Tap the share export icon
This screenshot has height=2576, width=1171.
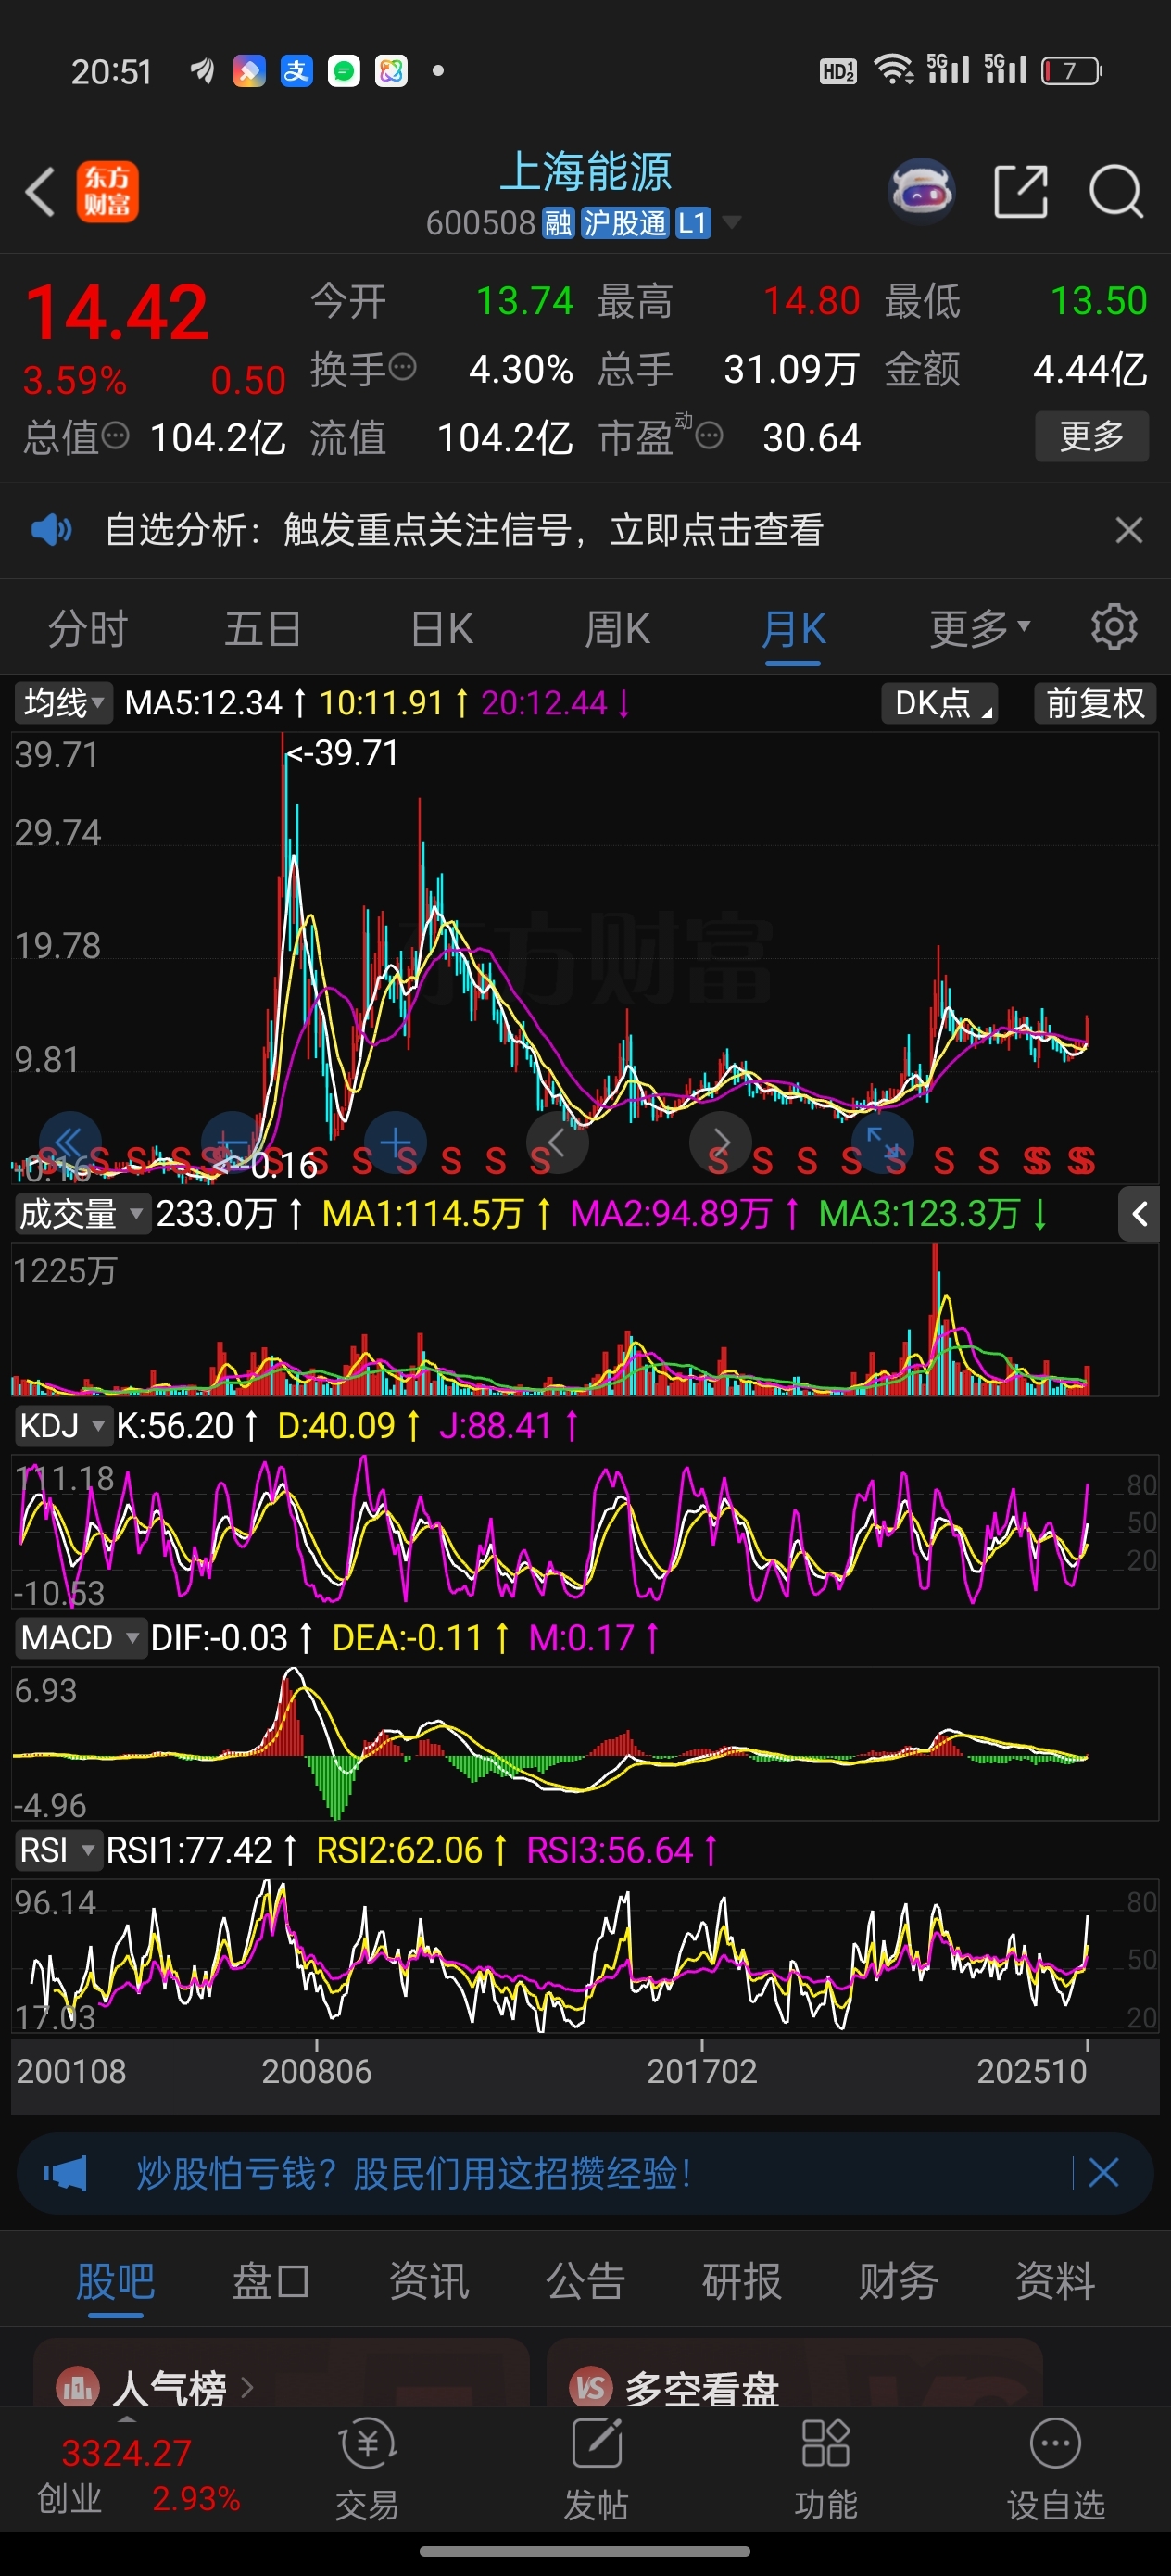coord(1020,191)
